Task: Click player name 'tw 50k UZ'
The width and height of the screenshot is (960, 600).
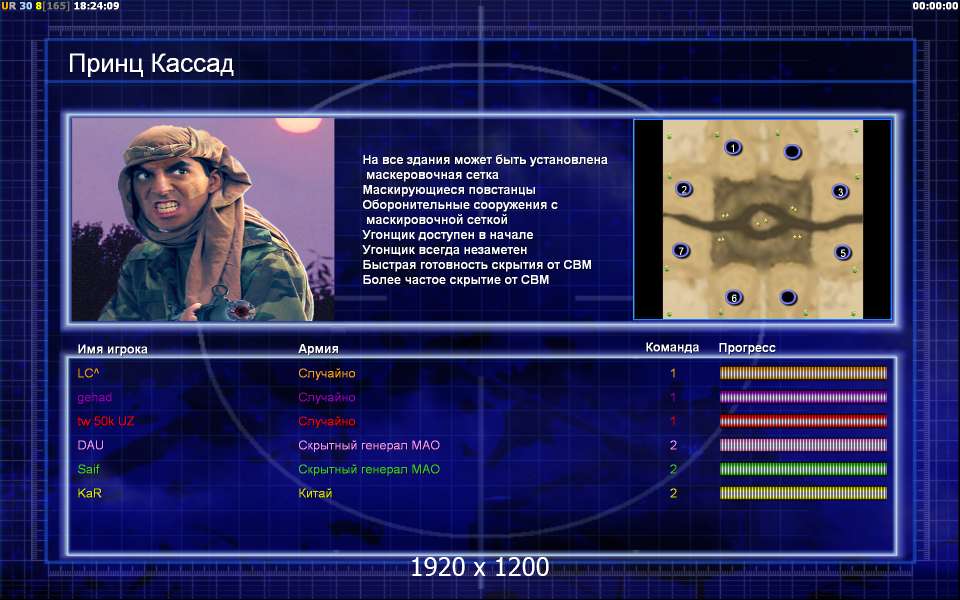Action: coord(106,421)
